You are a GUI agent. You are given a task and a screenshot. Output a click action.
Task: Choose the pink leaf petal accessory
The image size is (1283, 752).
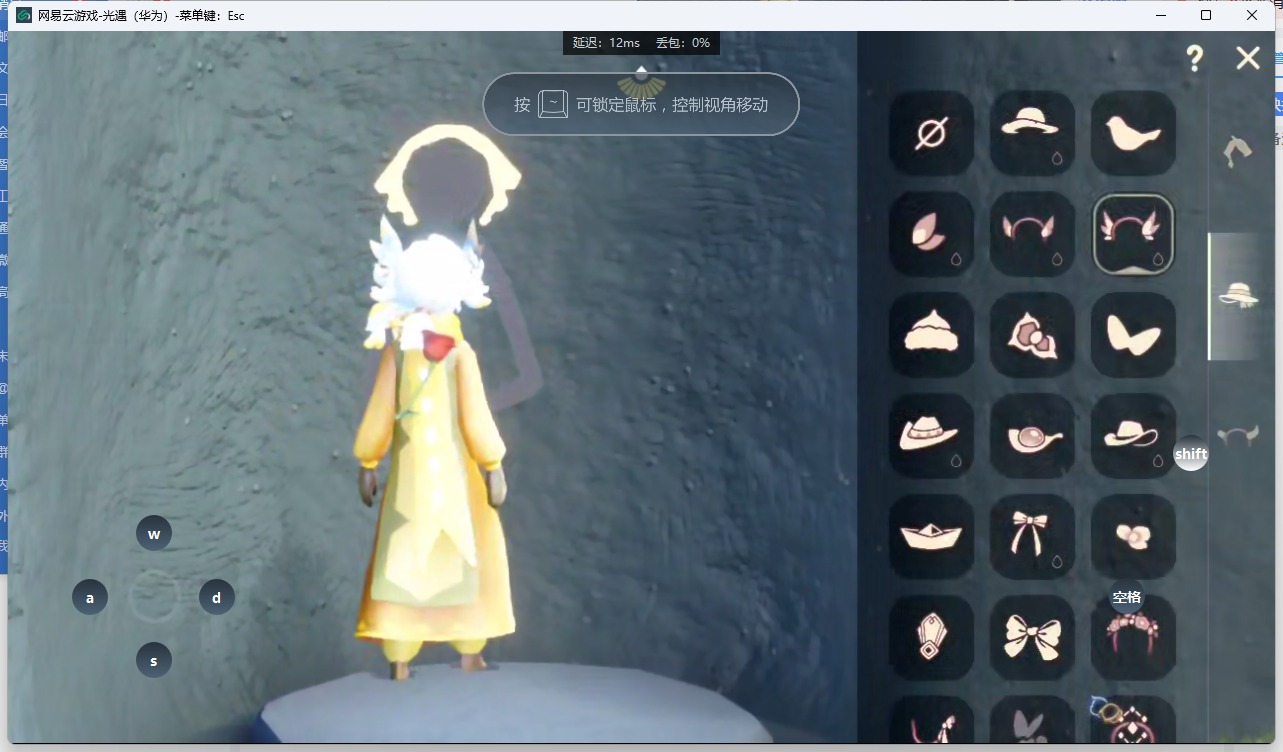(x=931, y=234)
